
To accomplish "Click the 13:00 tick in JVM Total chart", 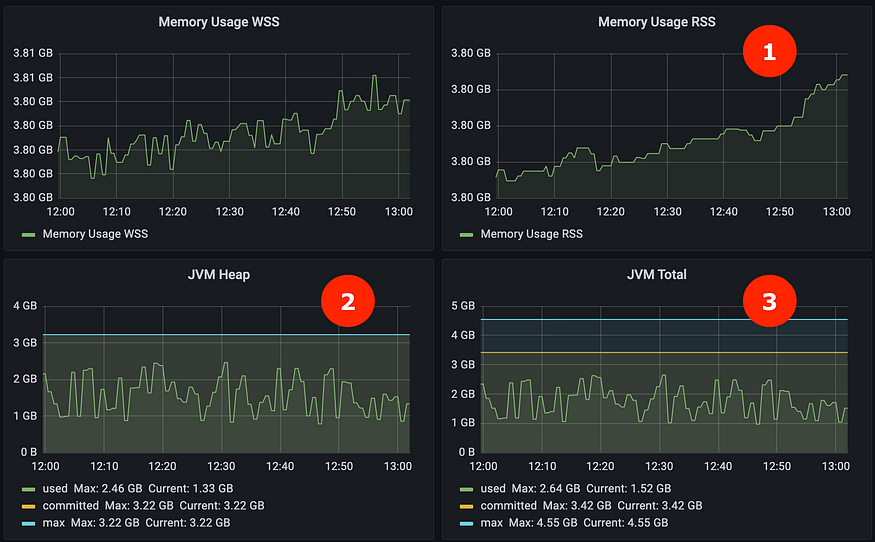I will (x=836, y=466).
